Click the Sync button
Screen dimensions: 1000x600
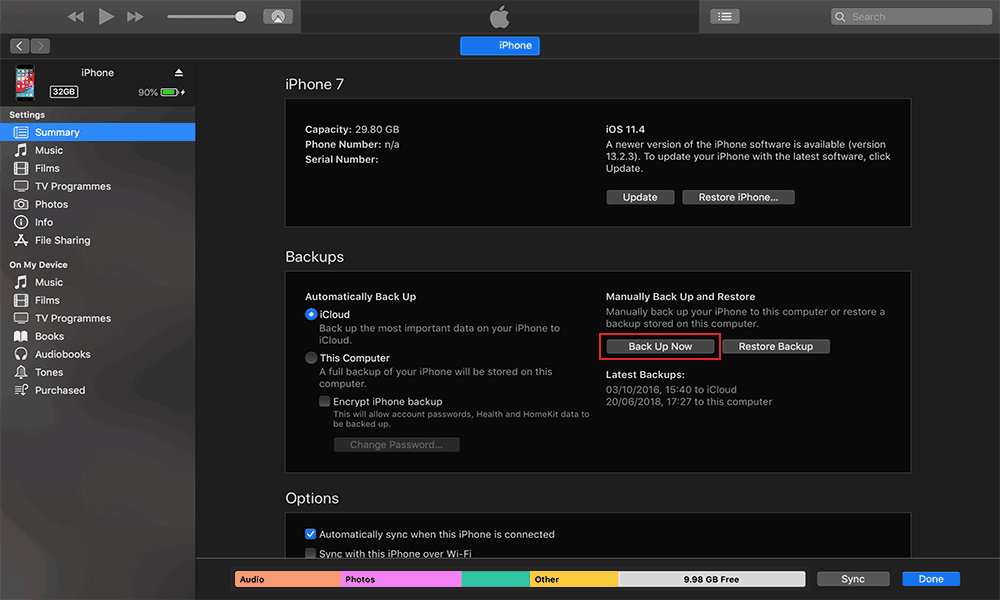click(x=853, y=579)
